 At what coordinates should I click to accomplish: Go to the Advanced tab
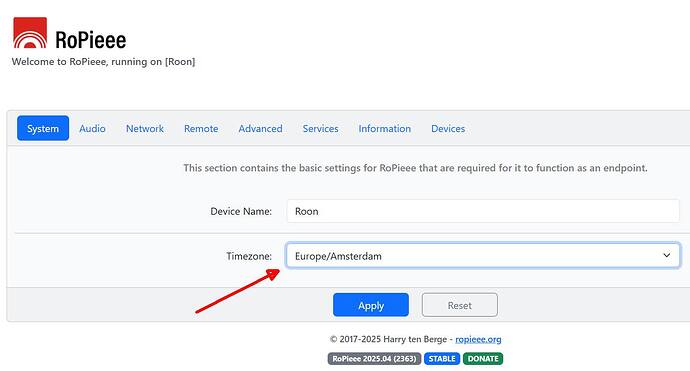pos(261,129)
